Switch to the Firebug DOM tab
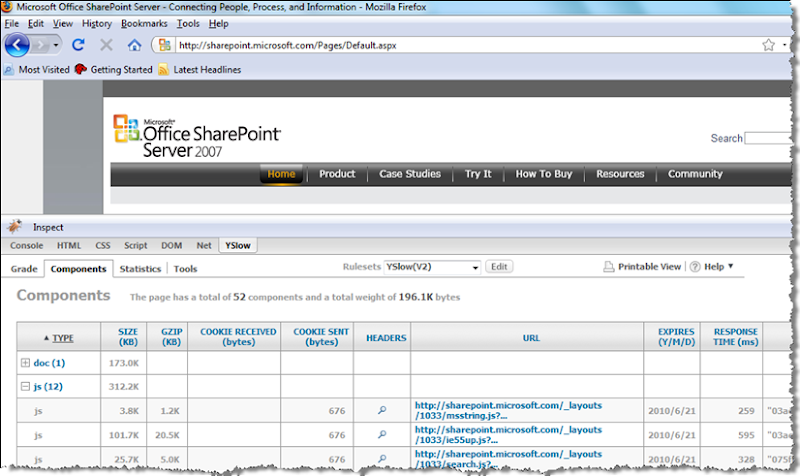The image size is (800, 476). pyautogui.click(x=171, y=245)
